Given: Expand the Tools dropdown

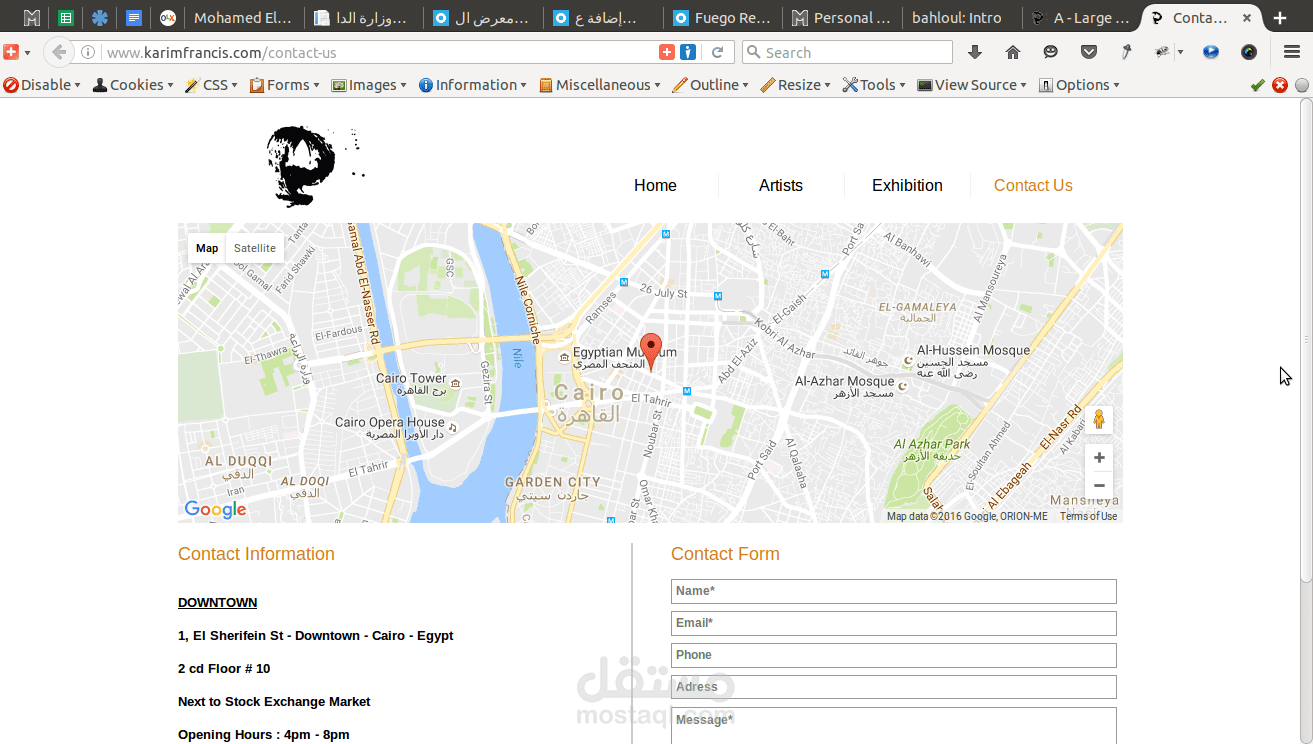Looking at the screenshot, I should click(875, 85).
